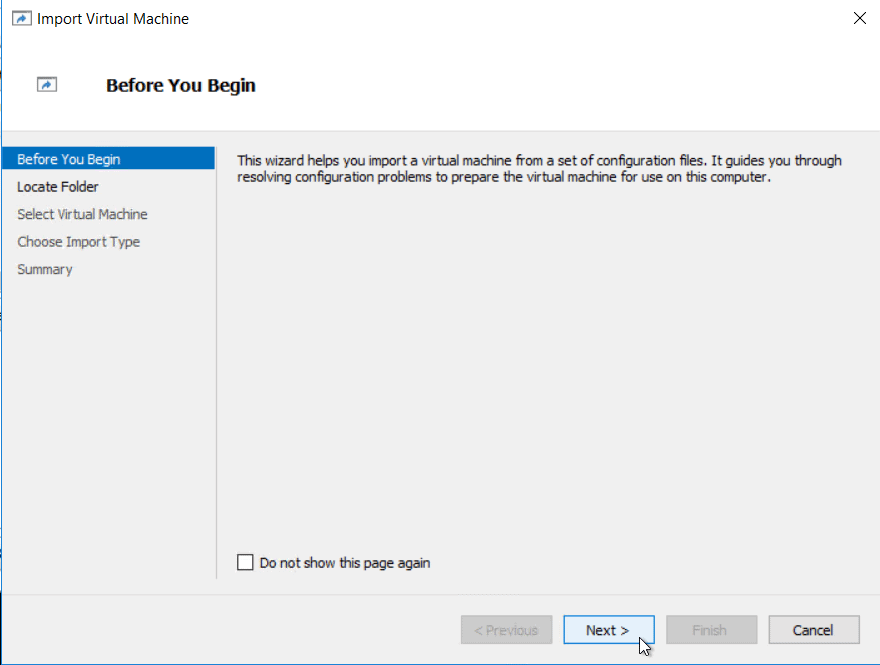The height and width of the screenshot is (665, 880).
Task: Click the grayed-out Previous button
Action: 506,629
